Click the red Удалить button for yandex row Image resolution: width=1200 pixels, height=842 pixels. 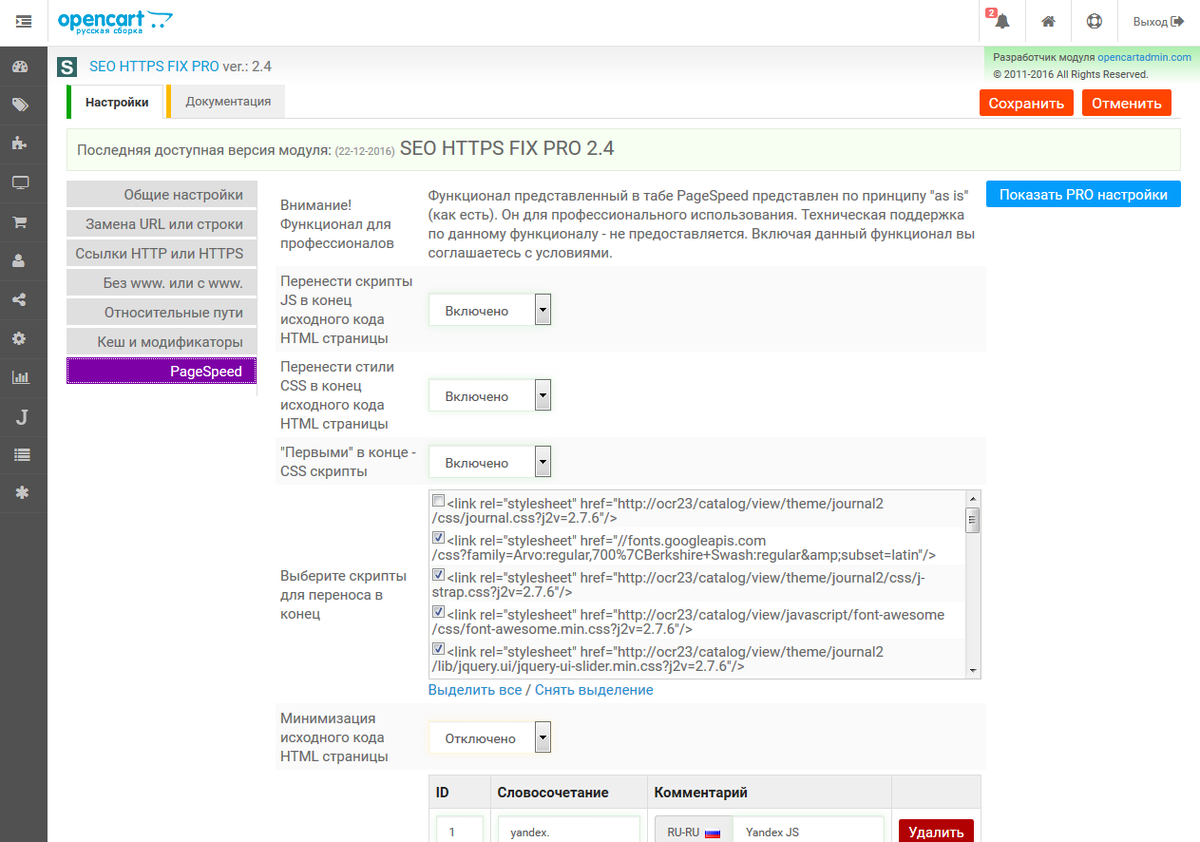point(936,831)
